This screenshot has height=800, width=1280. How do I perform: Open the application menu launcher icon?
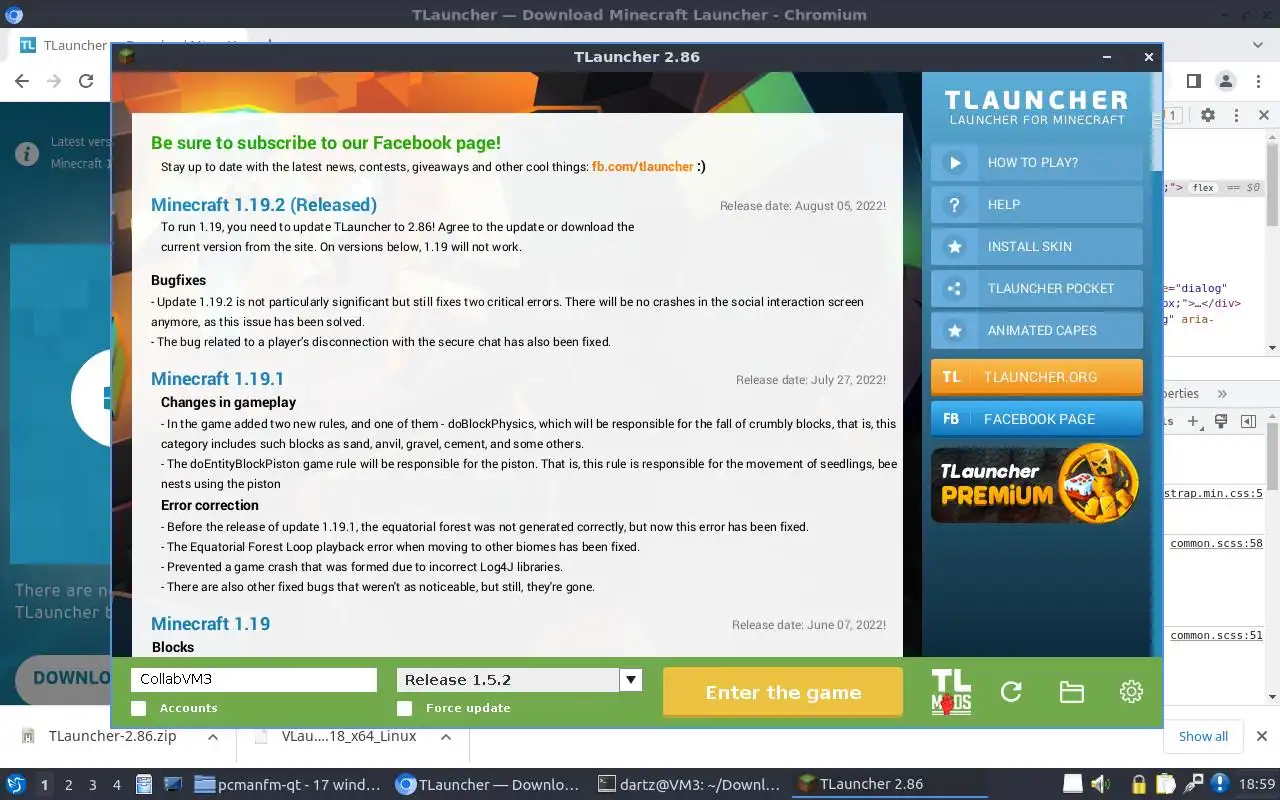coord(15,784)
